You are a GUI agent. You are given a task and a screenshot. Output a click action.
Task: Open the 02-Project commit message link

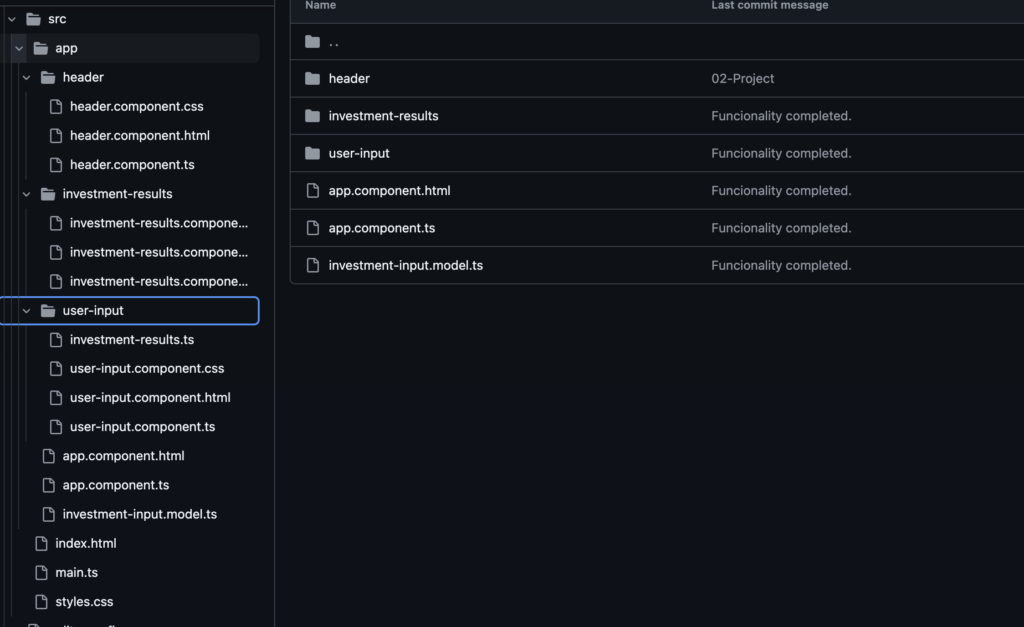[742, 79]
